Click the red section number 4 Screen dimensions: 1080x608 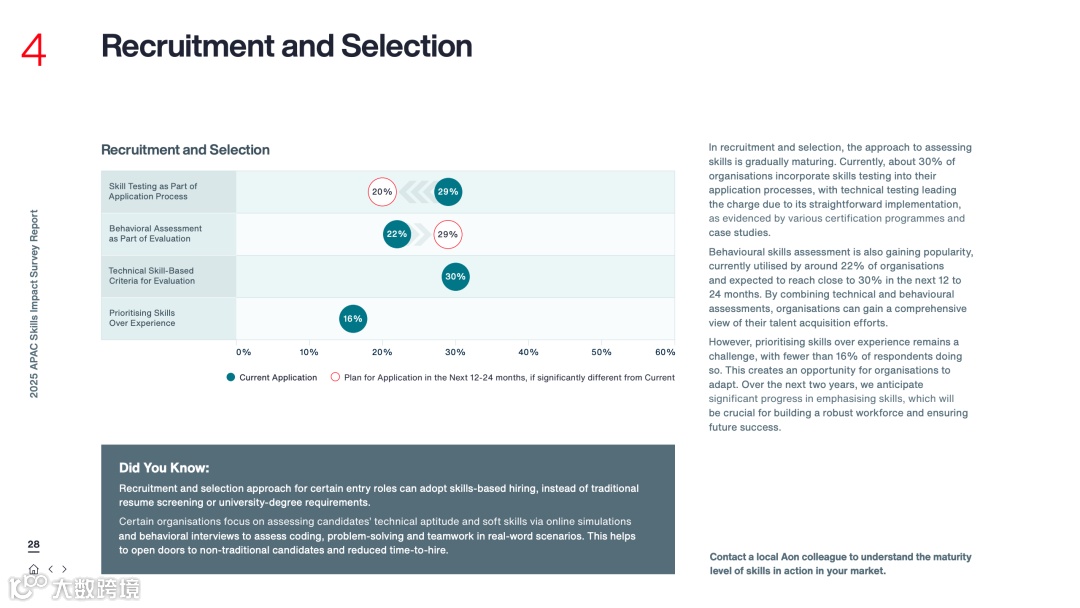tap(34, 50)
